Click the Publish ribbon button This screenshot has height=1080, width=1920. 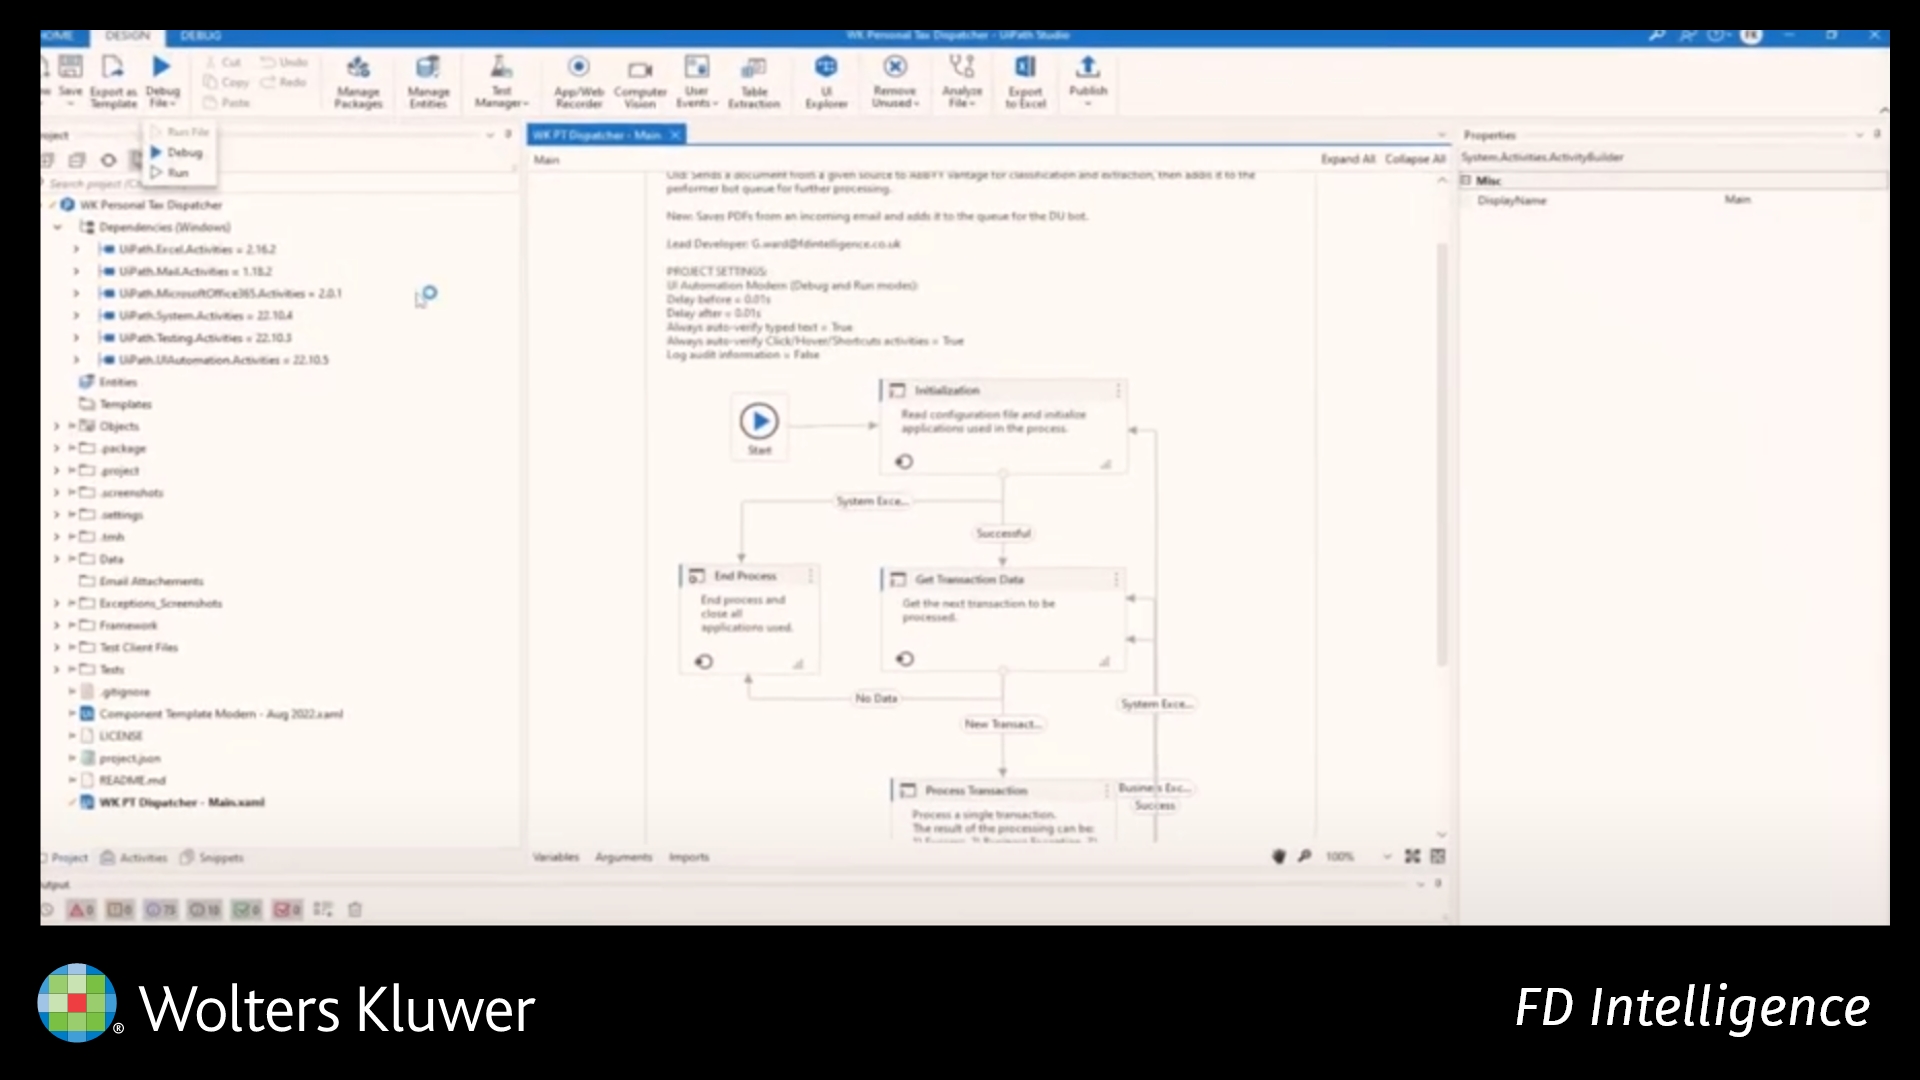1087,78
